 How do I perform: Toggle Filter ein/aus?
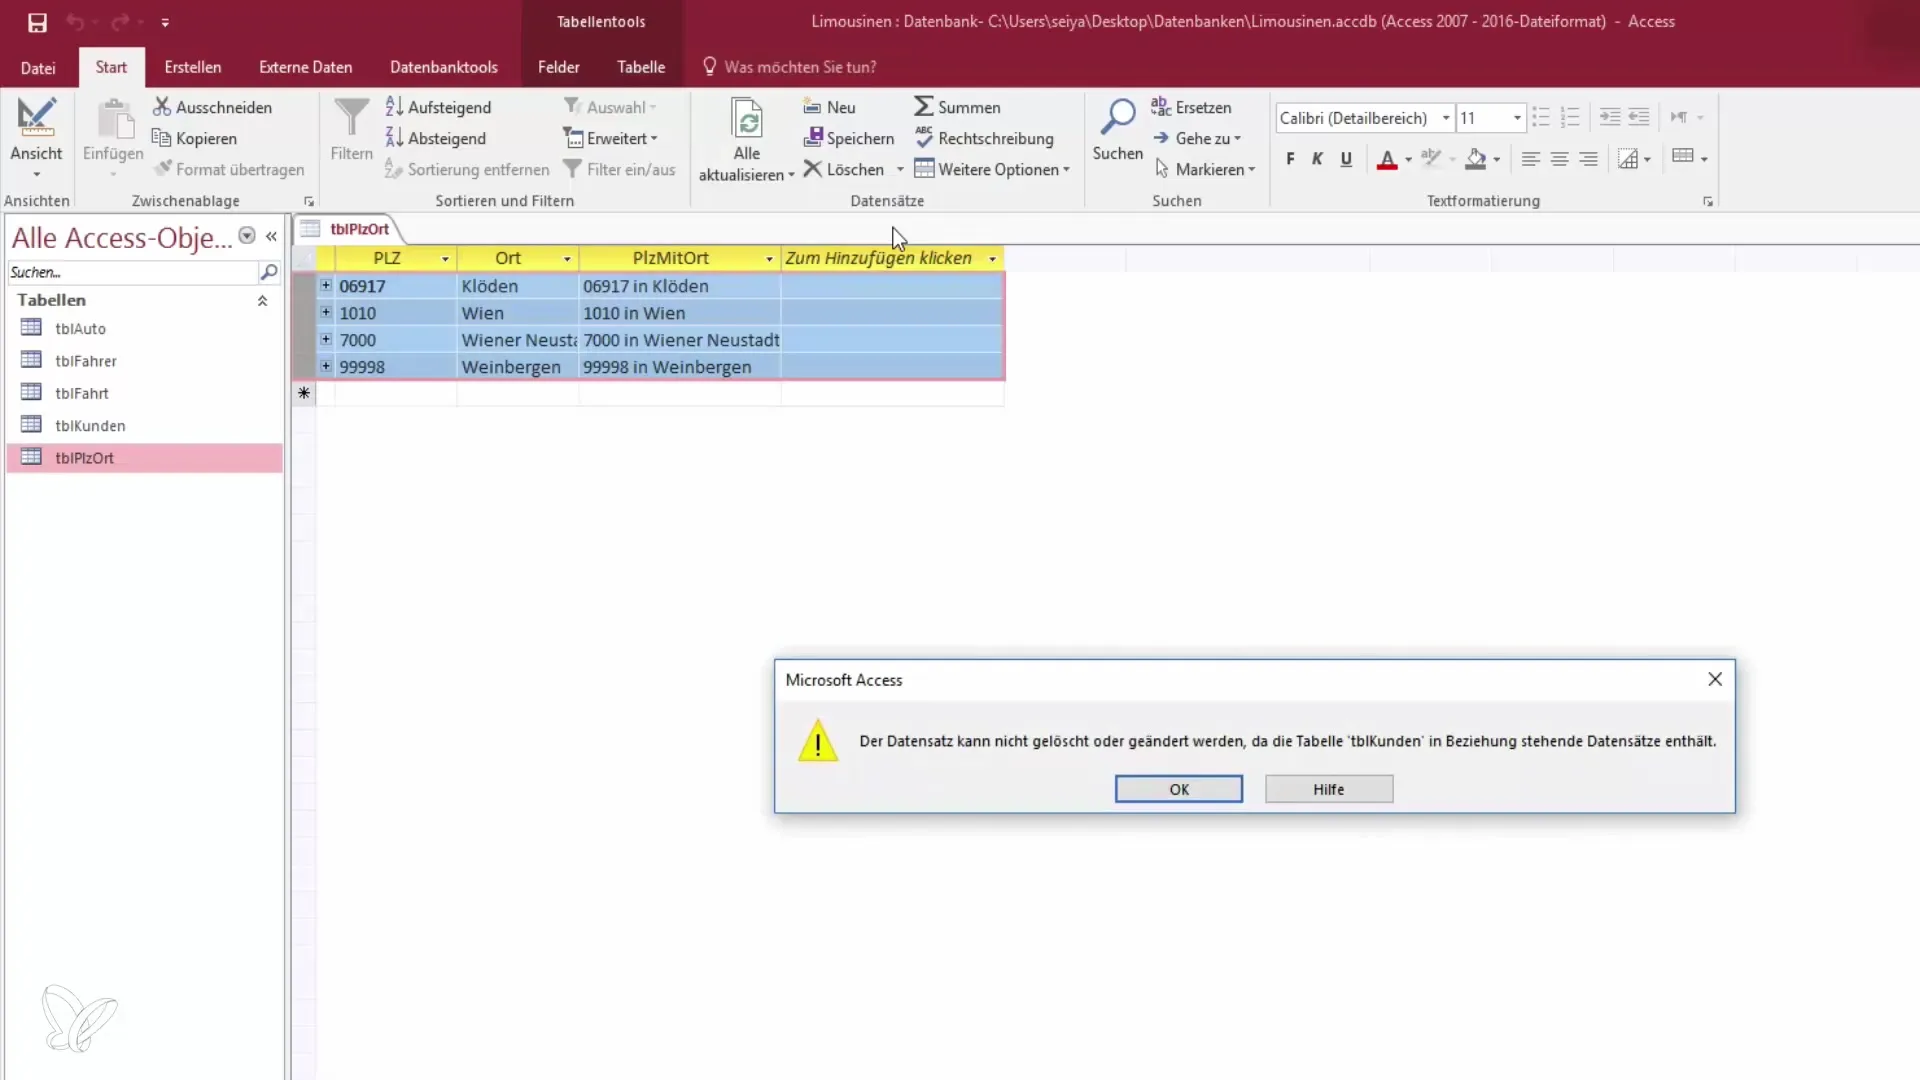[x=619, y=169]
